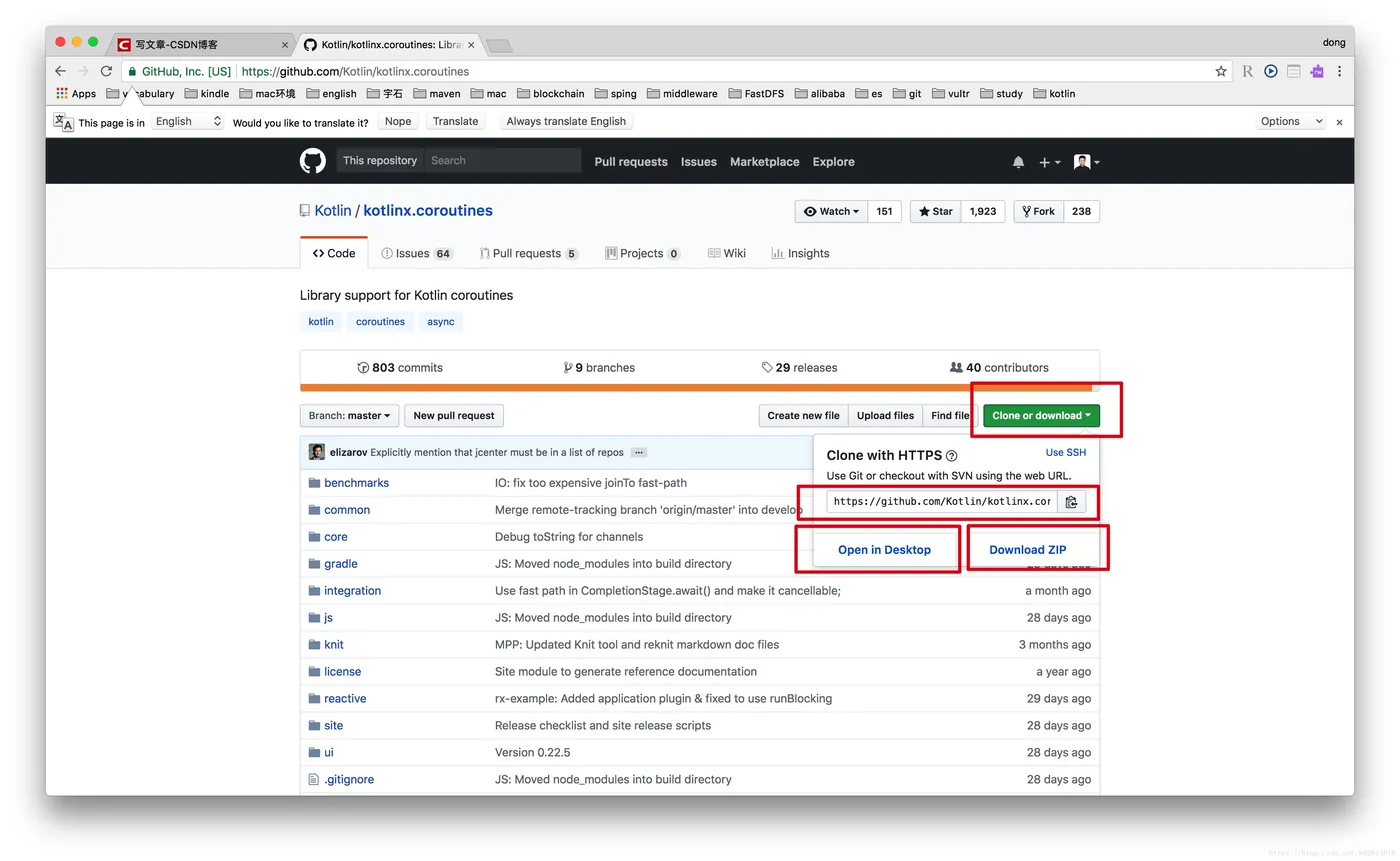This screenshot has width=1400, height=861.
Task: Open the blockchain bookmark folder
Action: (x=550, y=93)
